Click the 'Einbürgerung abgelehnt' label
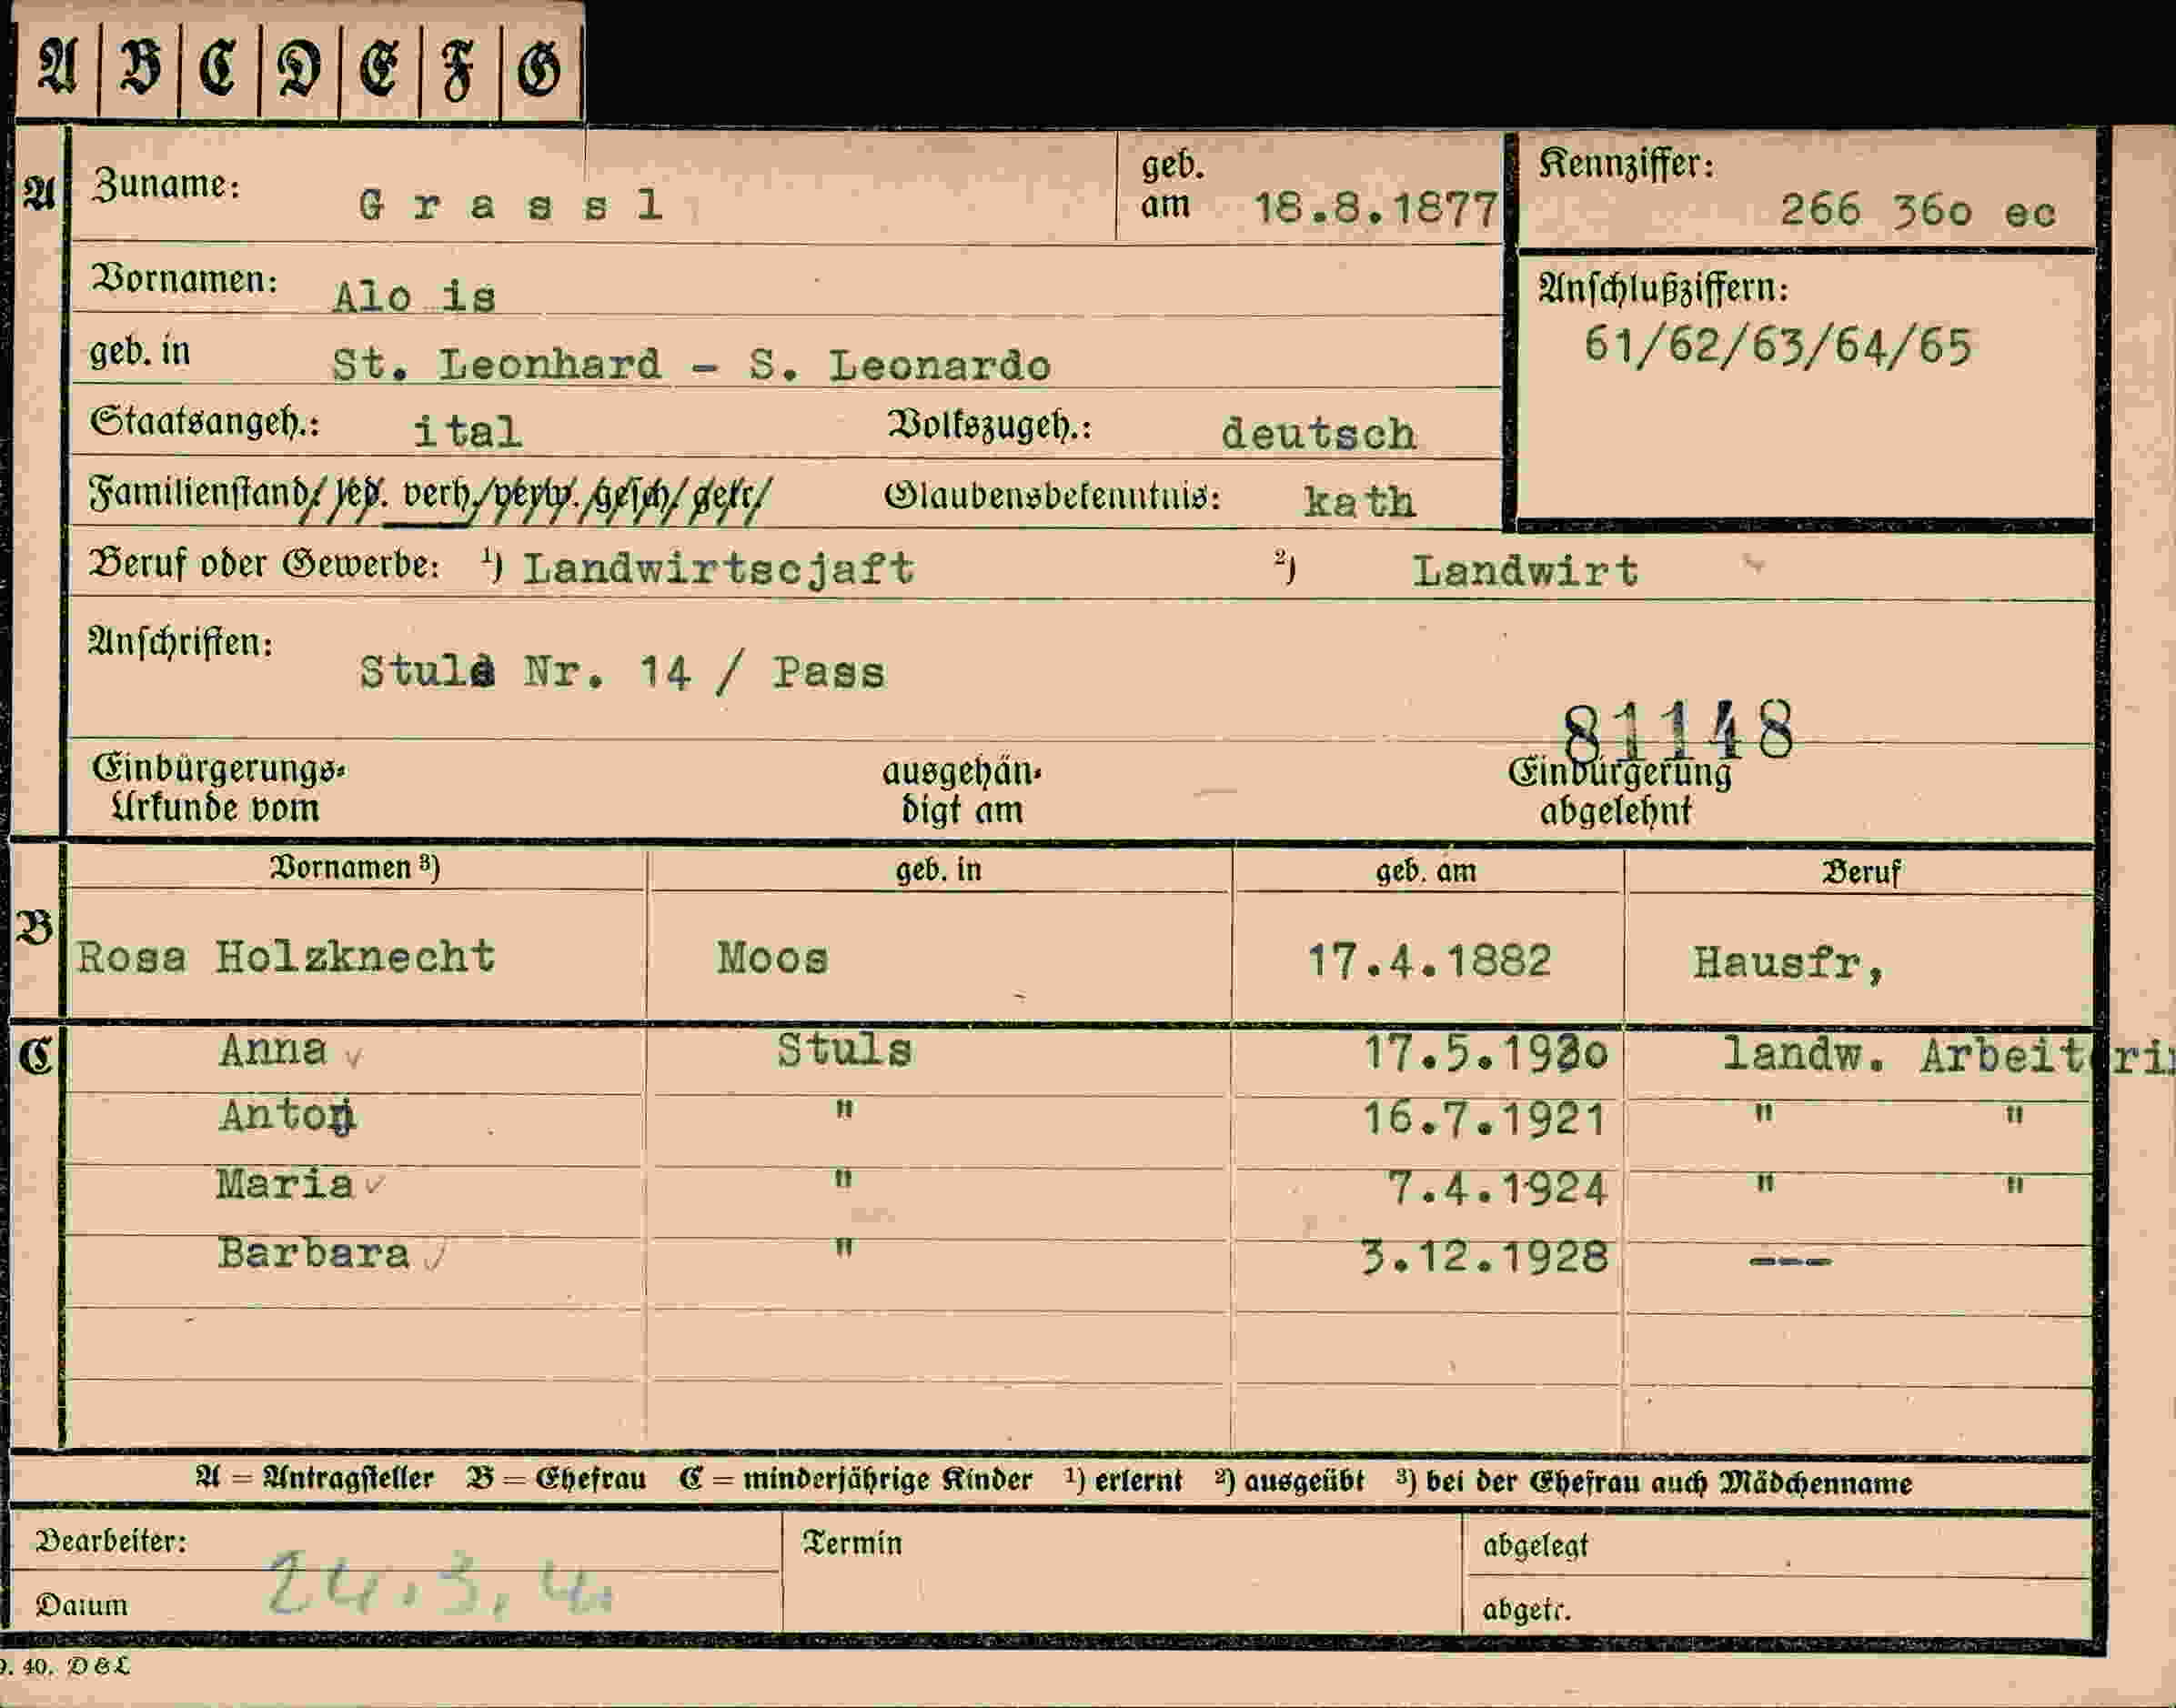 coord(1619,791)
